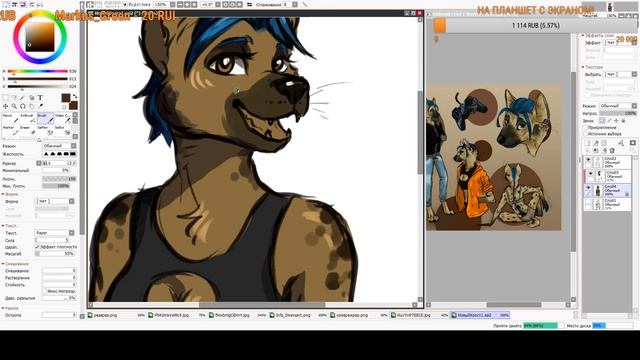Viewport: 640px width, 360px height.
Task: Switch to the НовыйХолст1.sai2 canvas tab
Action: (480, 315)
